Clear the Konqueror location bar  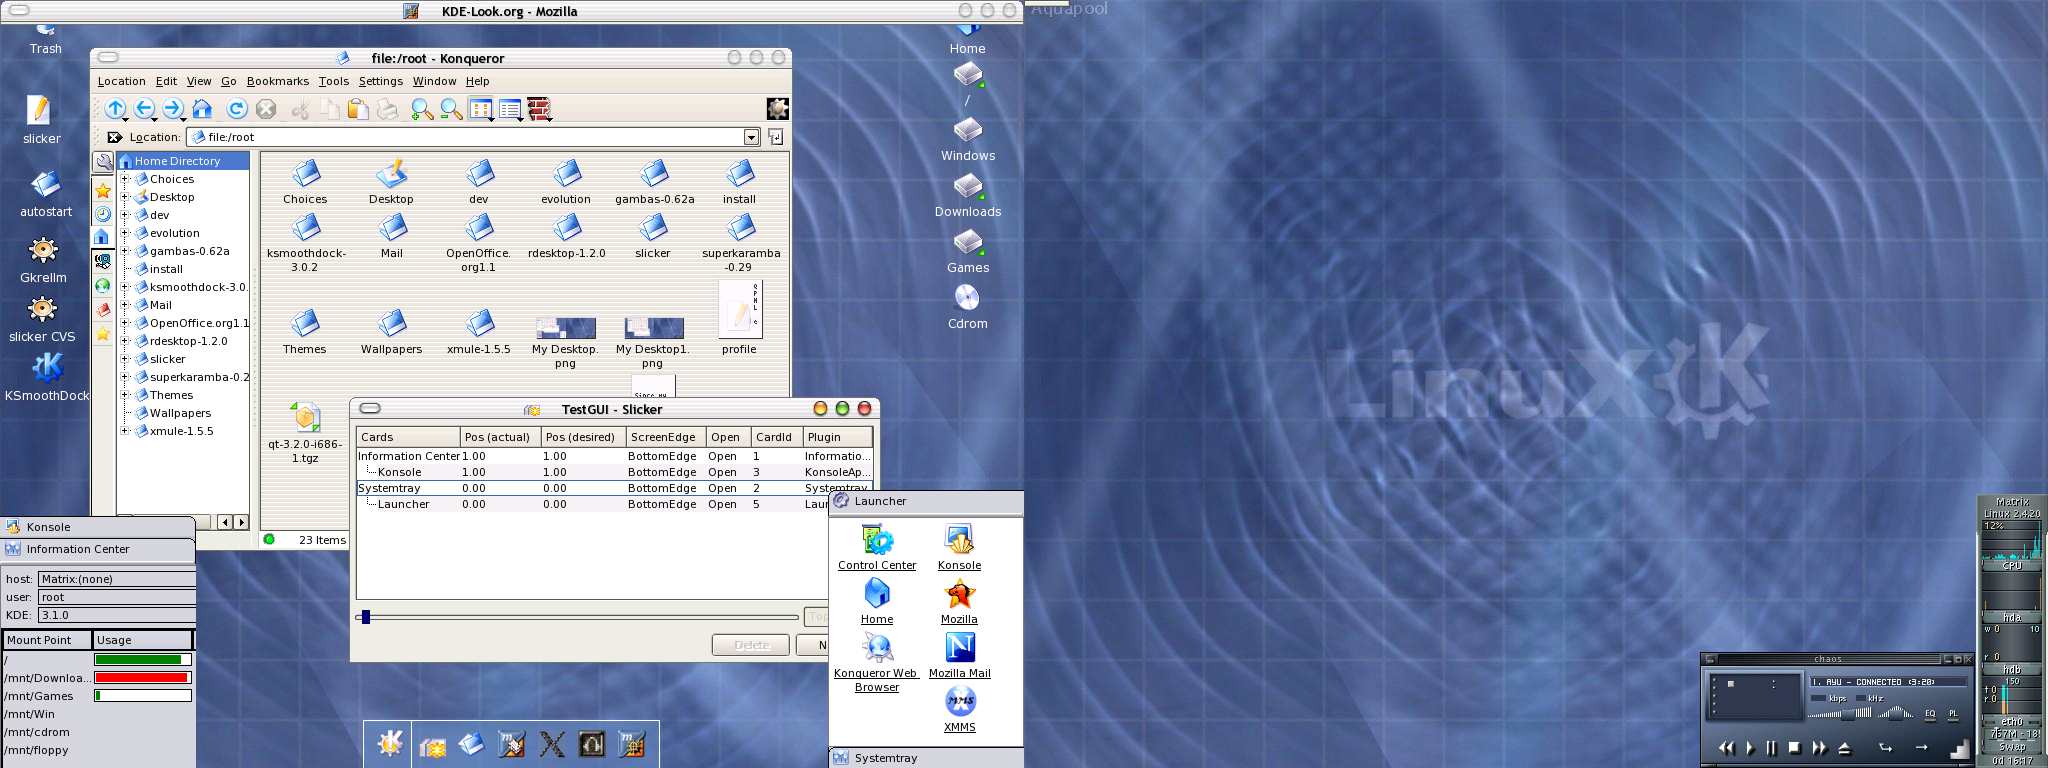115,137
